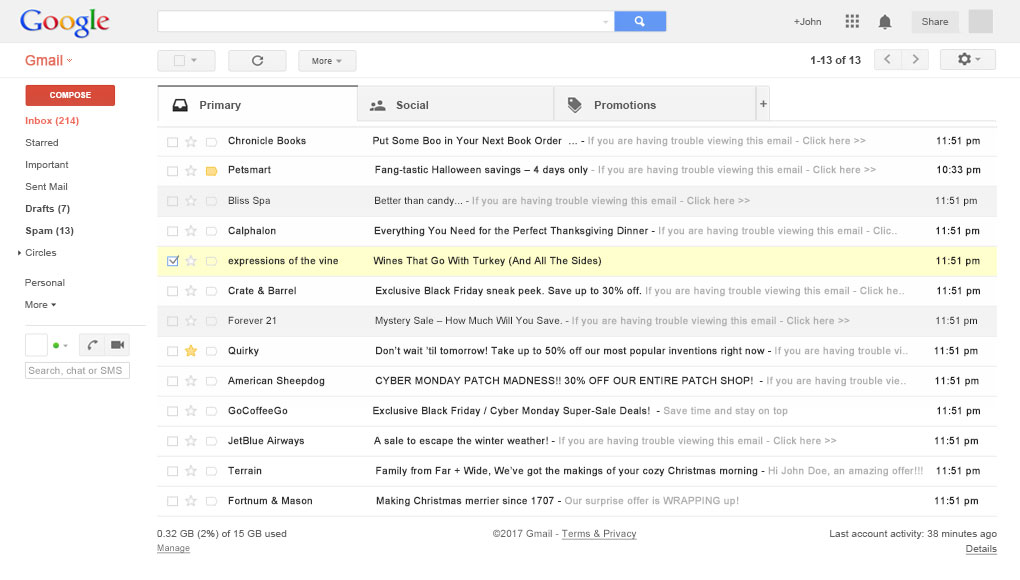The height and width of the screenshot is (580, 1020).
Task: Star the Petsmart email
Action: coord(191,171)
